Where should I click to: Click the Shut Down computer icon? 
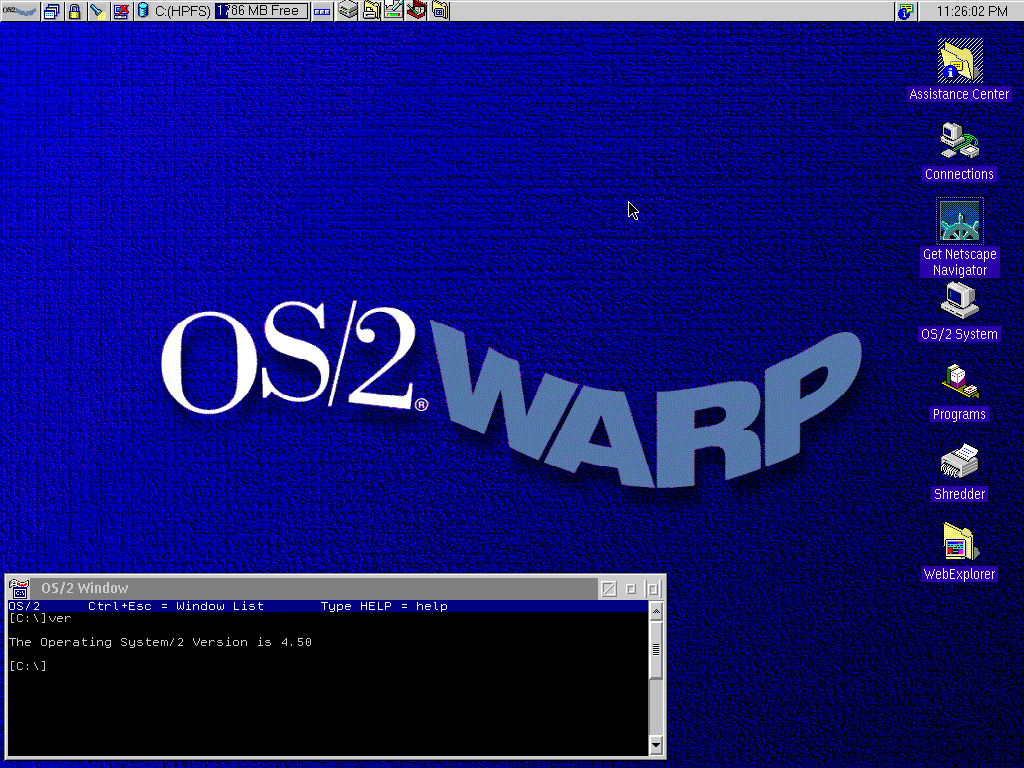pos(120,11)
